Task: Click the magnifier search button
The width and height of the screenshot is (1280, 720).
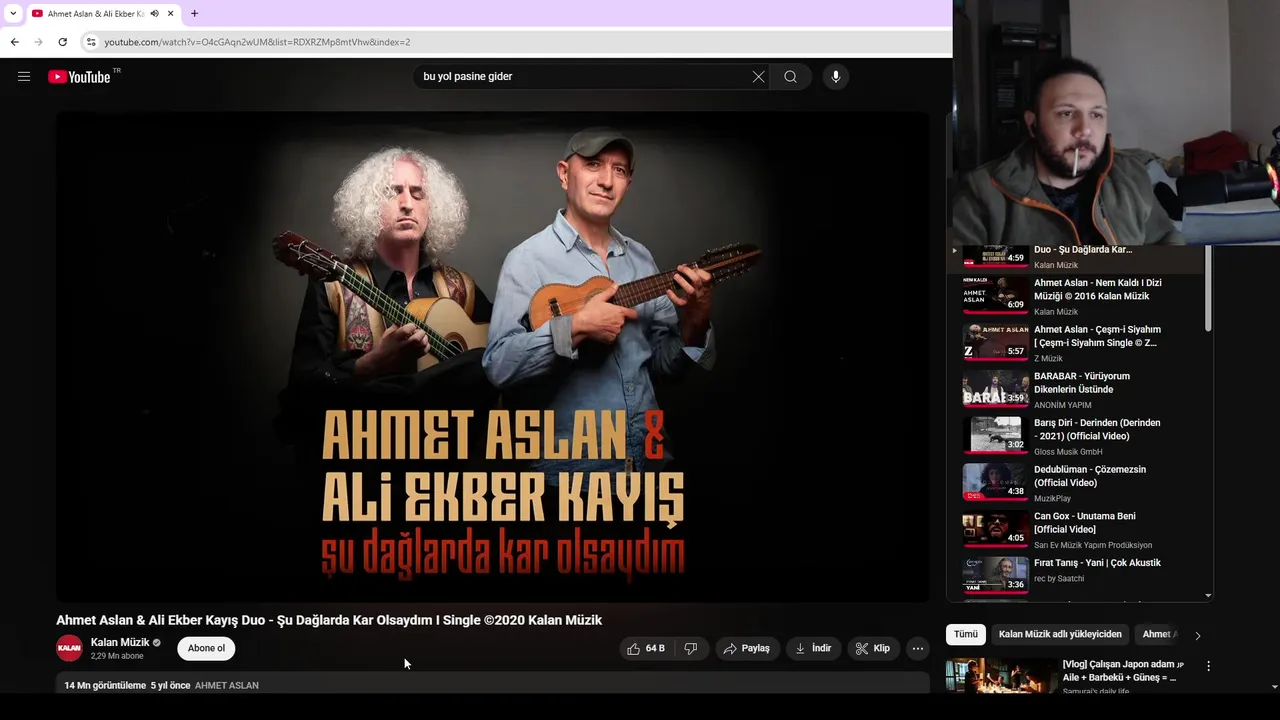Action: [790, 77]
